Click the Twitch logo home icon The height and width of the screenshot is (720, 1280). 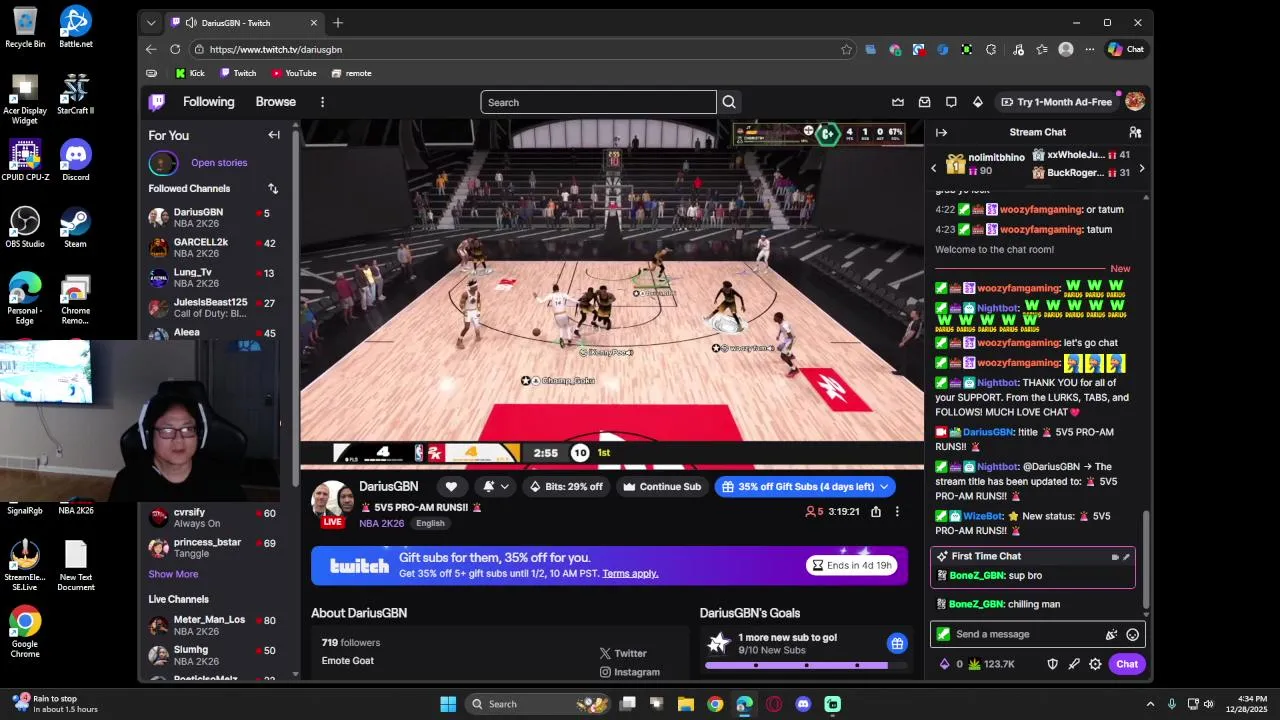pyautogui.click(x=157, y=102)
